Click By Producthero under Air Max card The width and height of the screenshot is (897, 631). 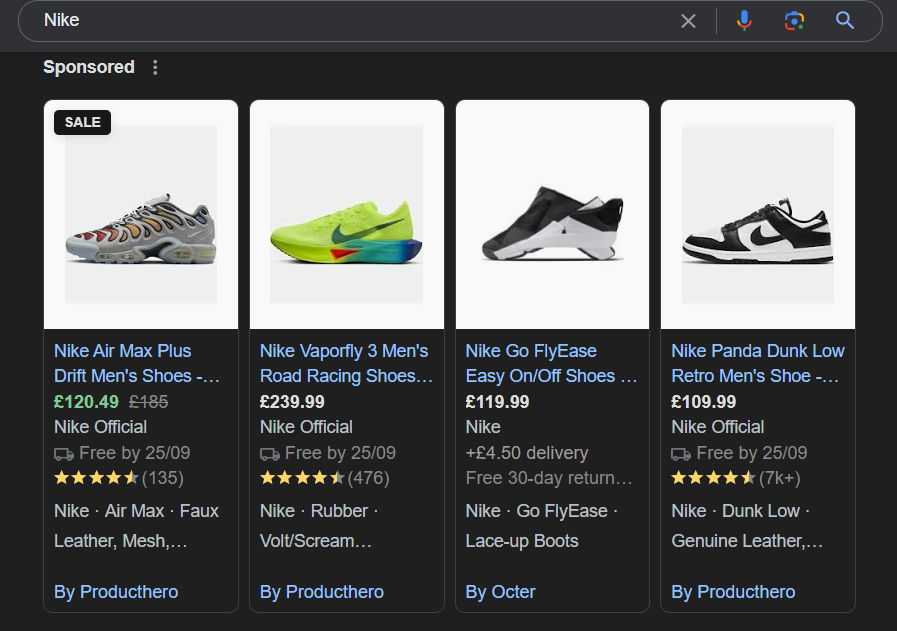point(116,592)
